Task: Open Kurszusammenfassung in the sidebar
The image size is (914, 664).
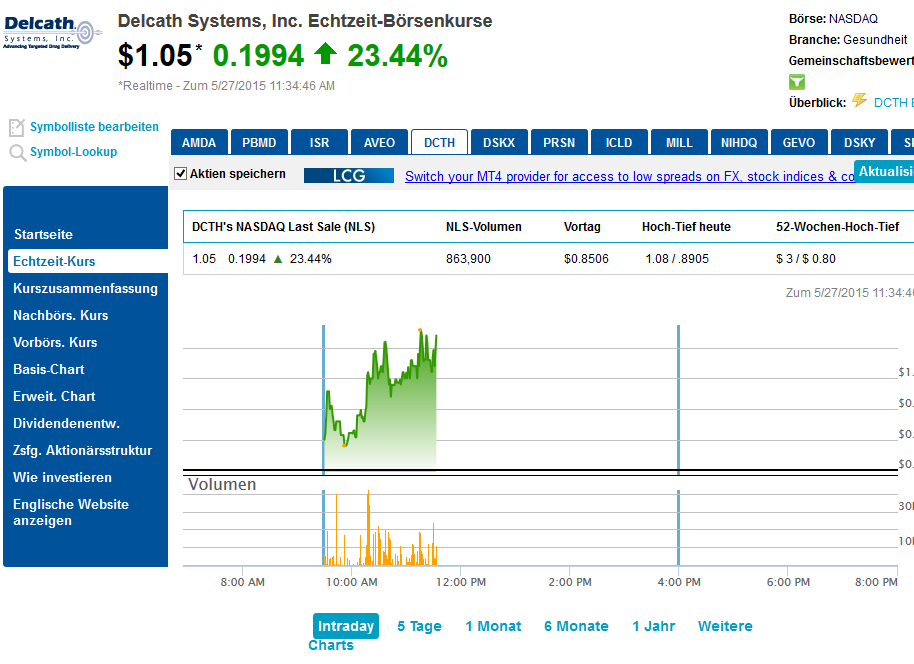Action: (x=85, y=288)
